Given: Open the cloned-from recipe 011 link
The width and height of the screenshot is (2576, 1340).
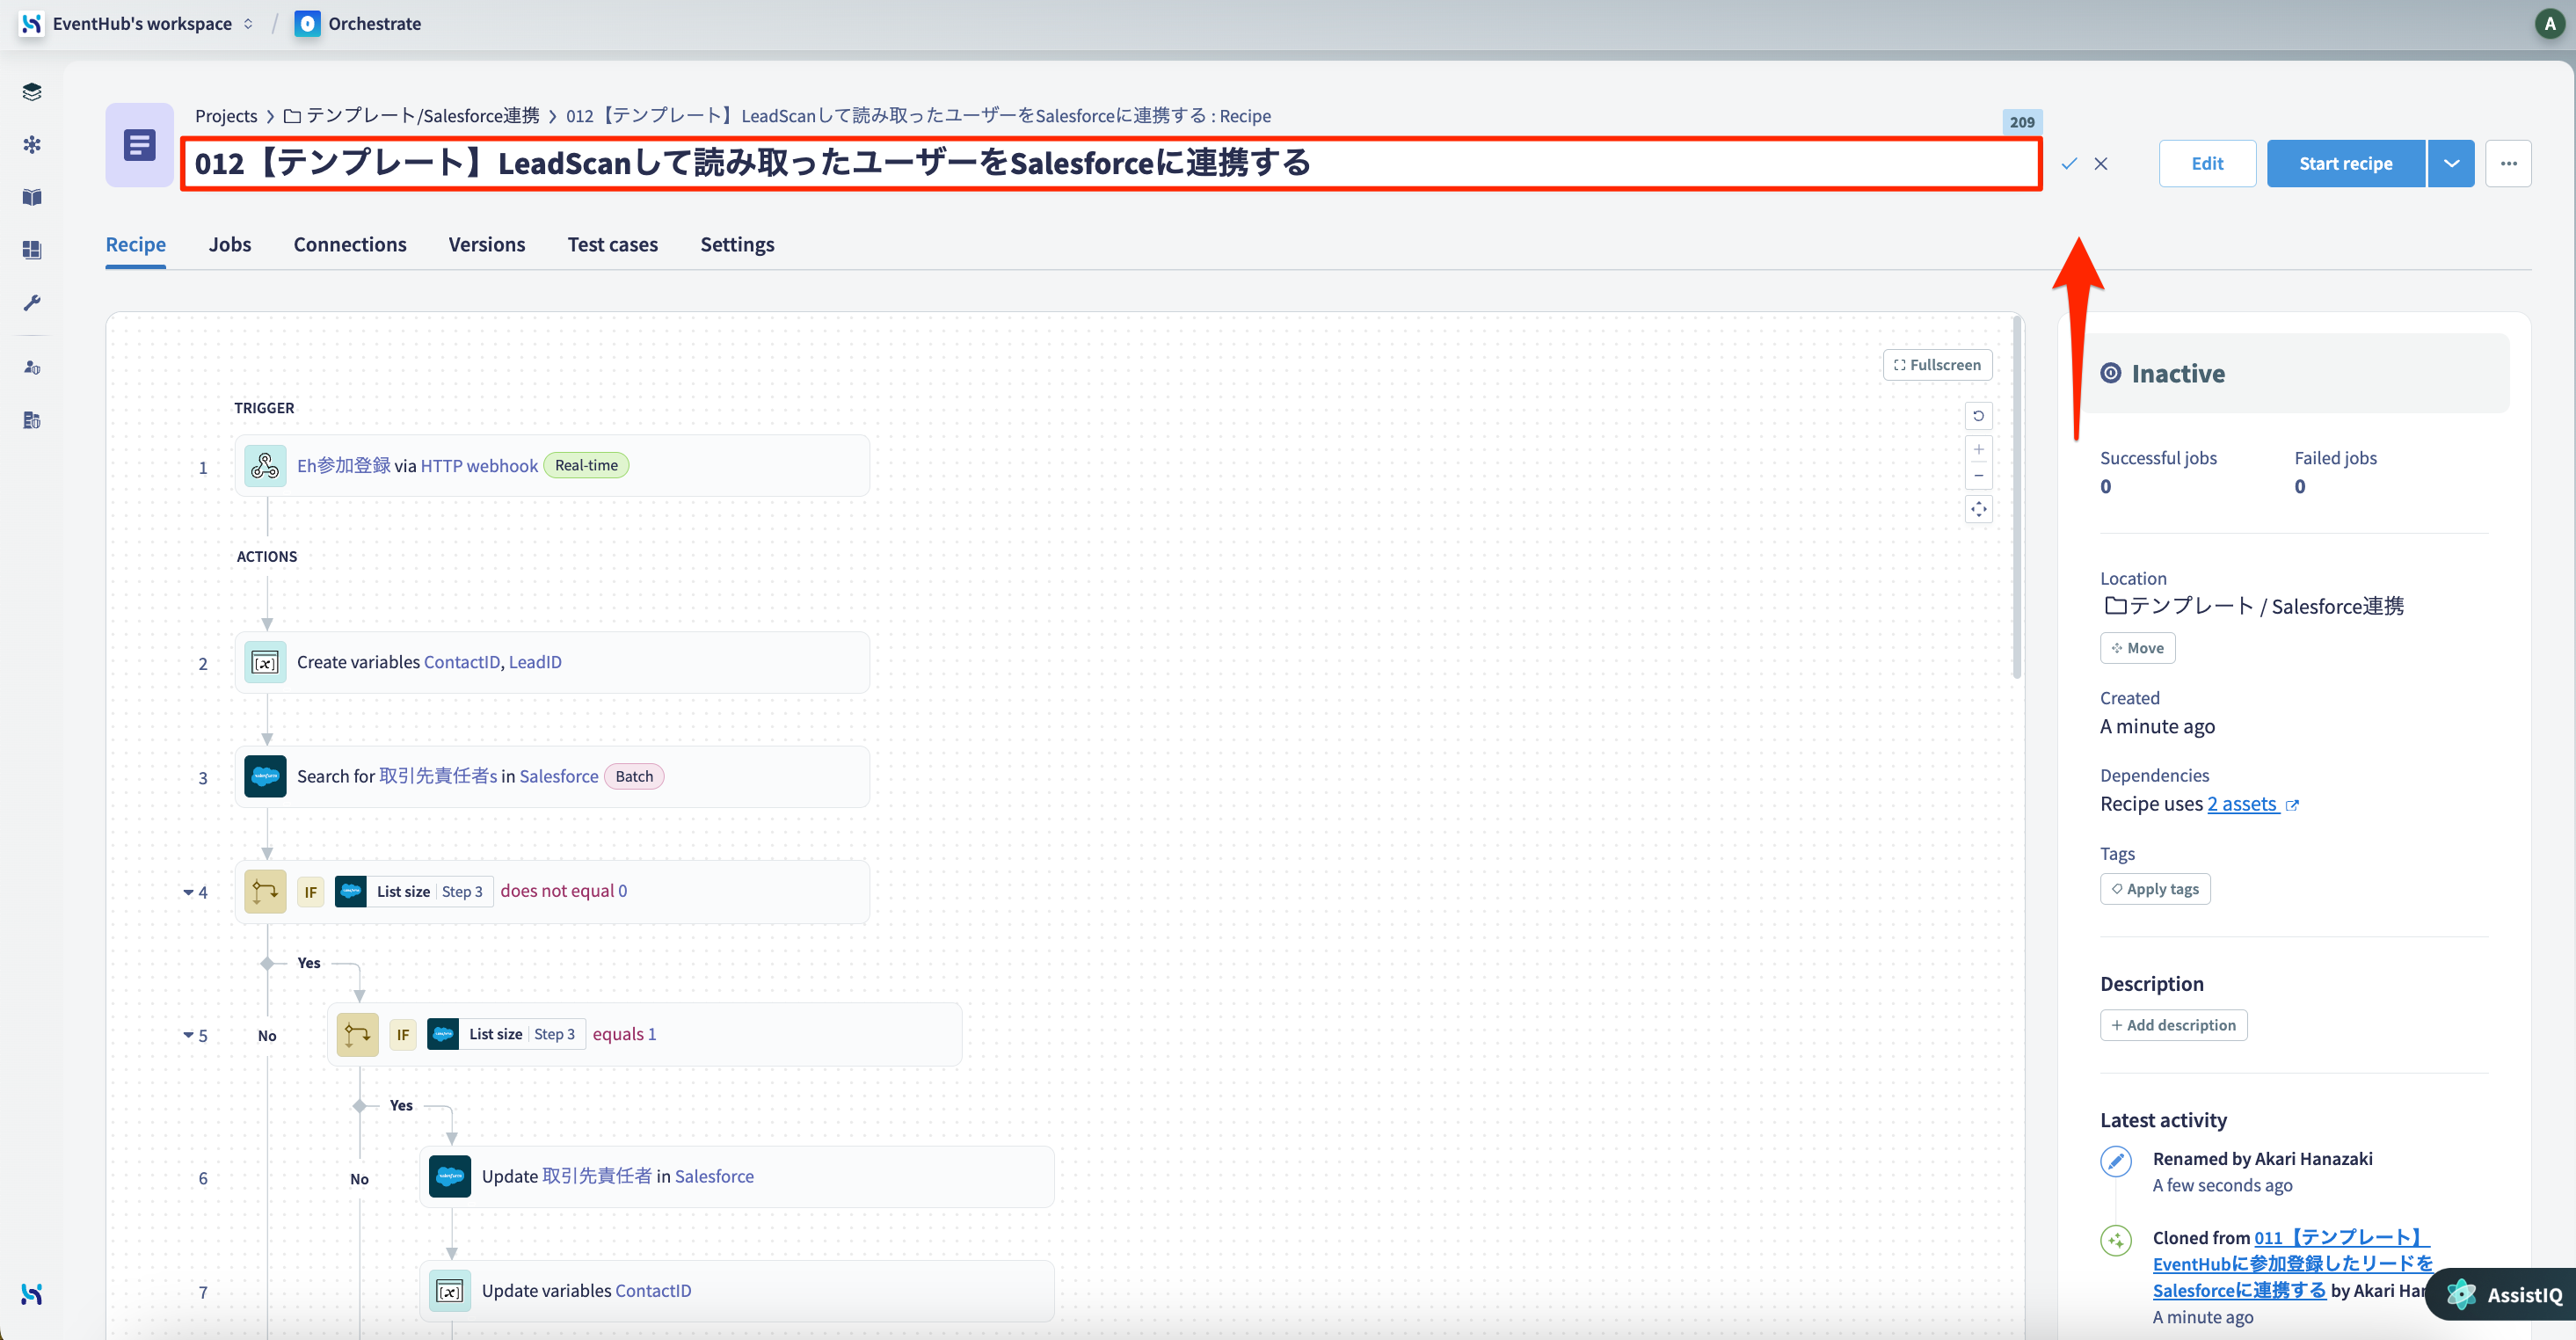Looking at the screenshot, I should [2292, 1264].
